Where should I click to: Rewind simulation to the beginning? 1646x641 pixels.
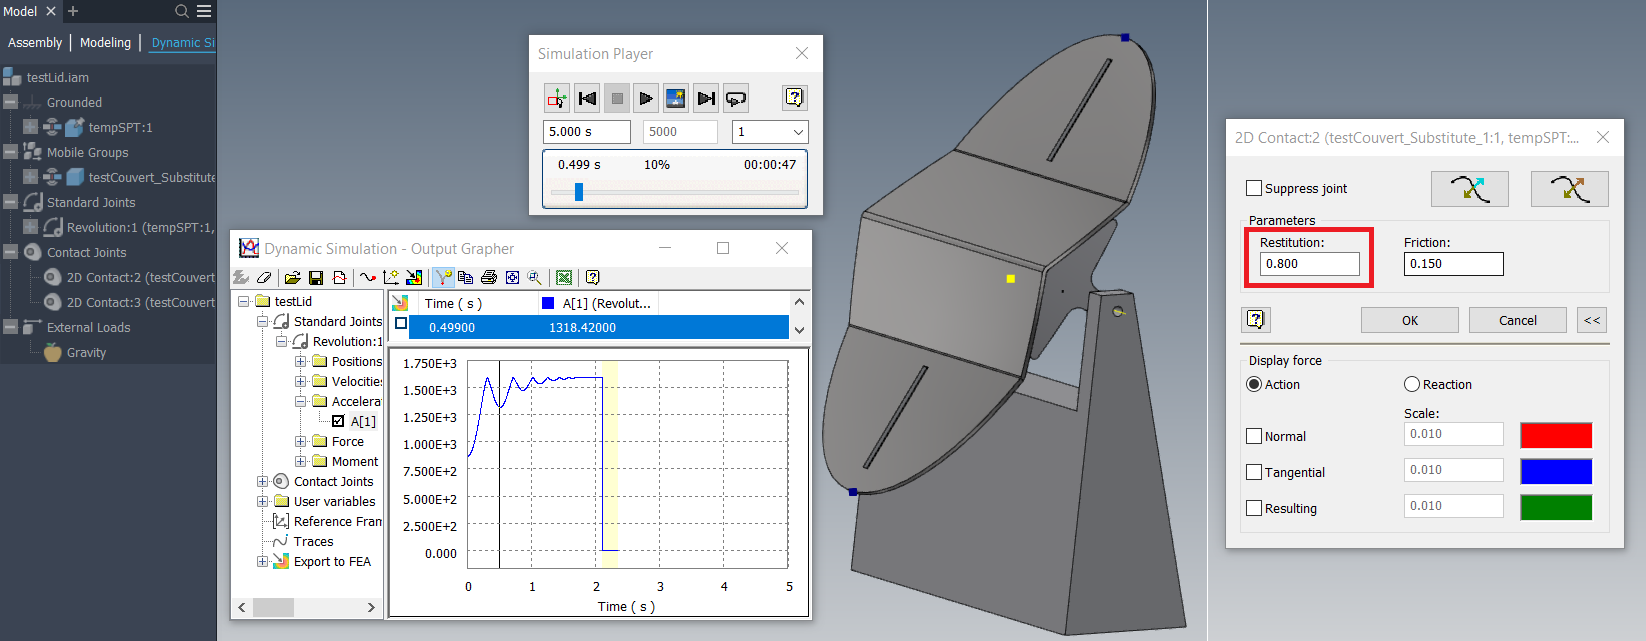click(587, 98)
